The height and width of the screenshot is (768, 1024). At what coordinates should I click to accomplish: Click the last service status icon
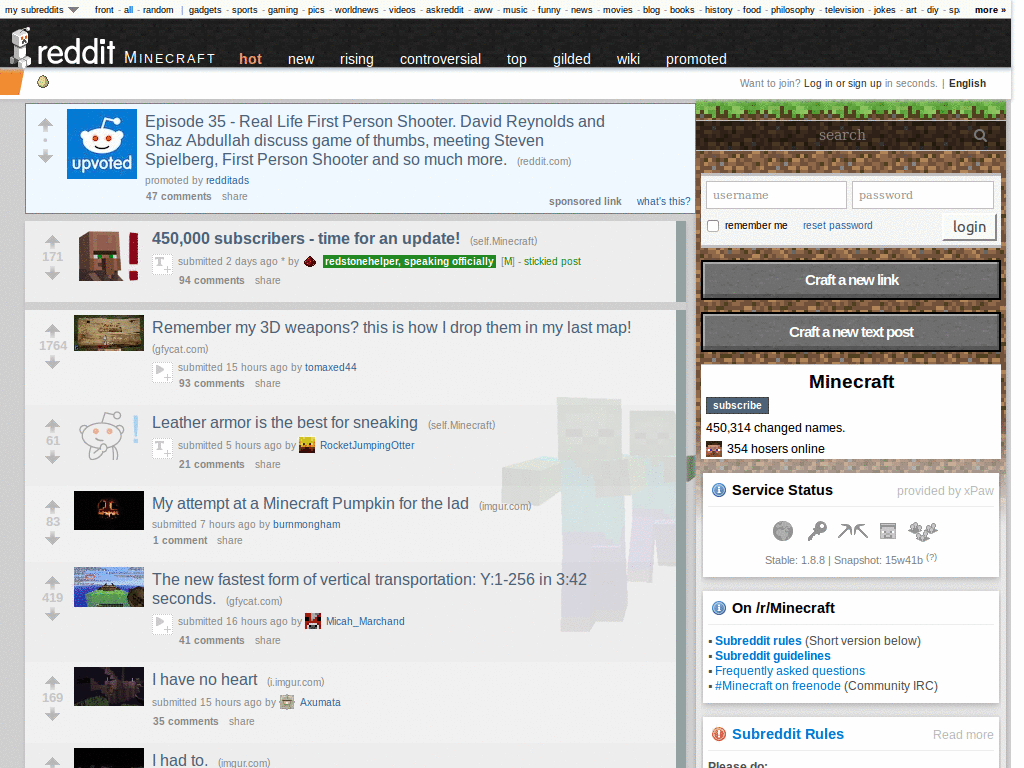[x=923, y=531]
